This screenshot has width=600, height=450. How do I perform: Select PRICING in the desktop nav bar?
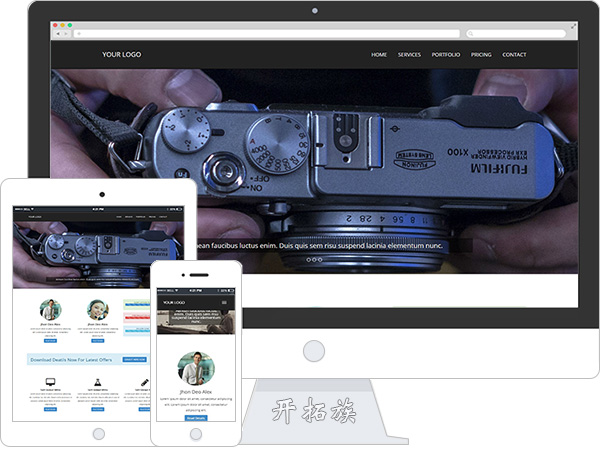(x=481, y=55)
